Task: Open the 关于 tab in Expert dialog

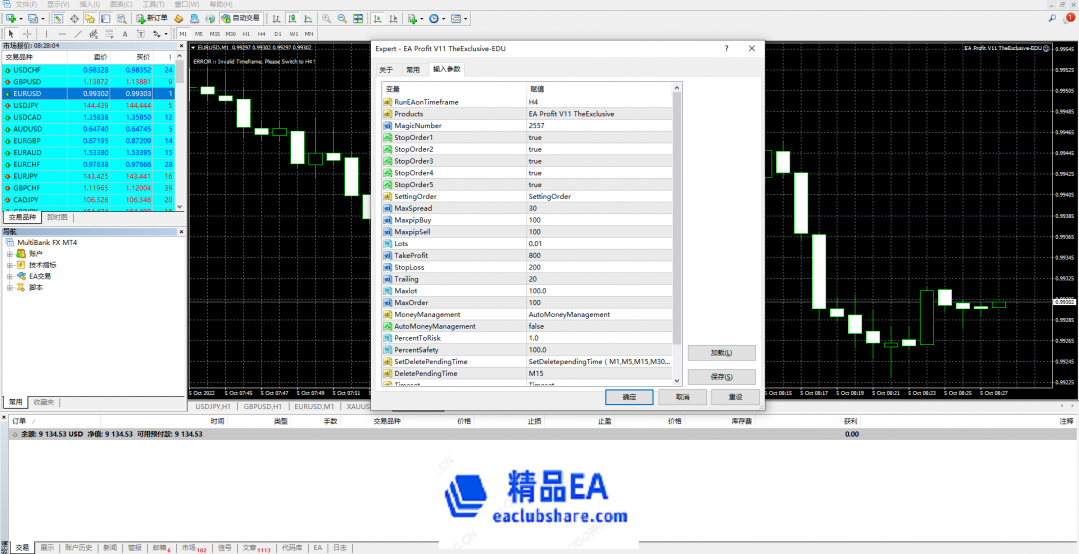Action: coord(387,70)
